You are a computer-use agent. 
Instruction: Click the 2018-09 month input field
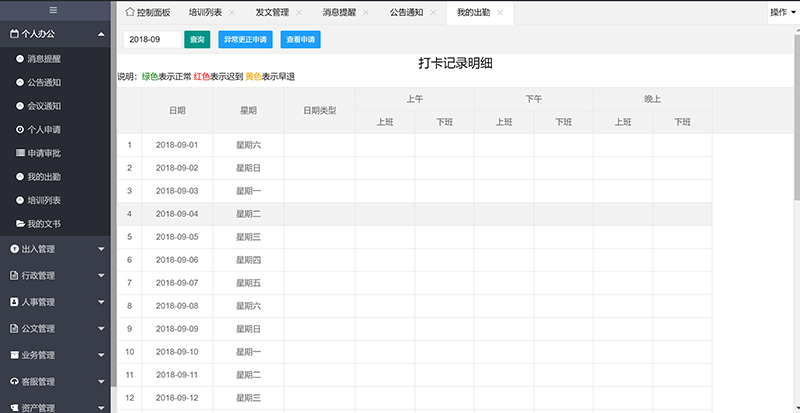152,39
